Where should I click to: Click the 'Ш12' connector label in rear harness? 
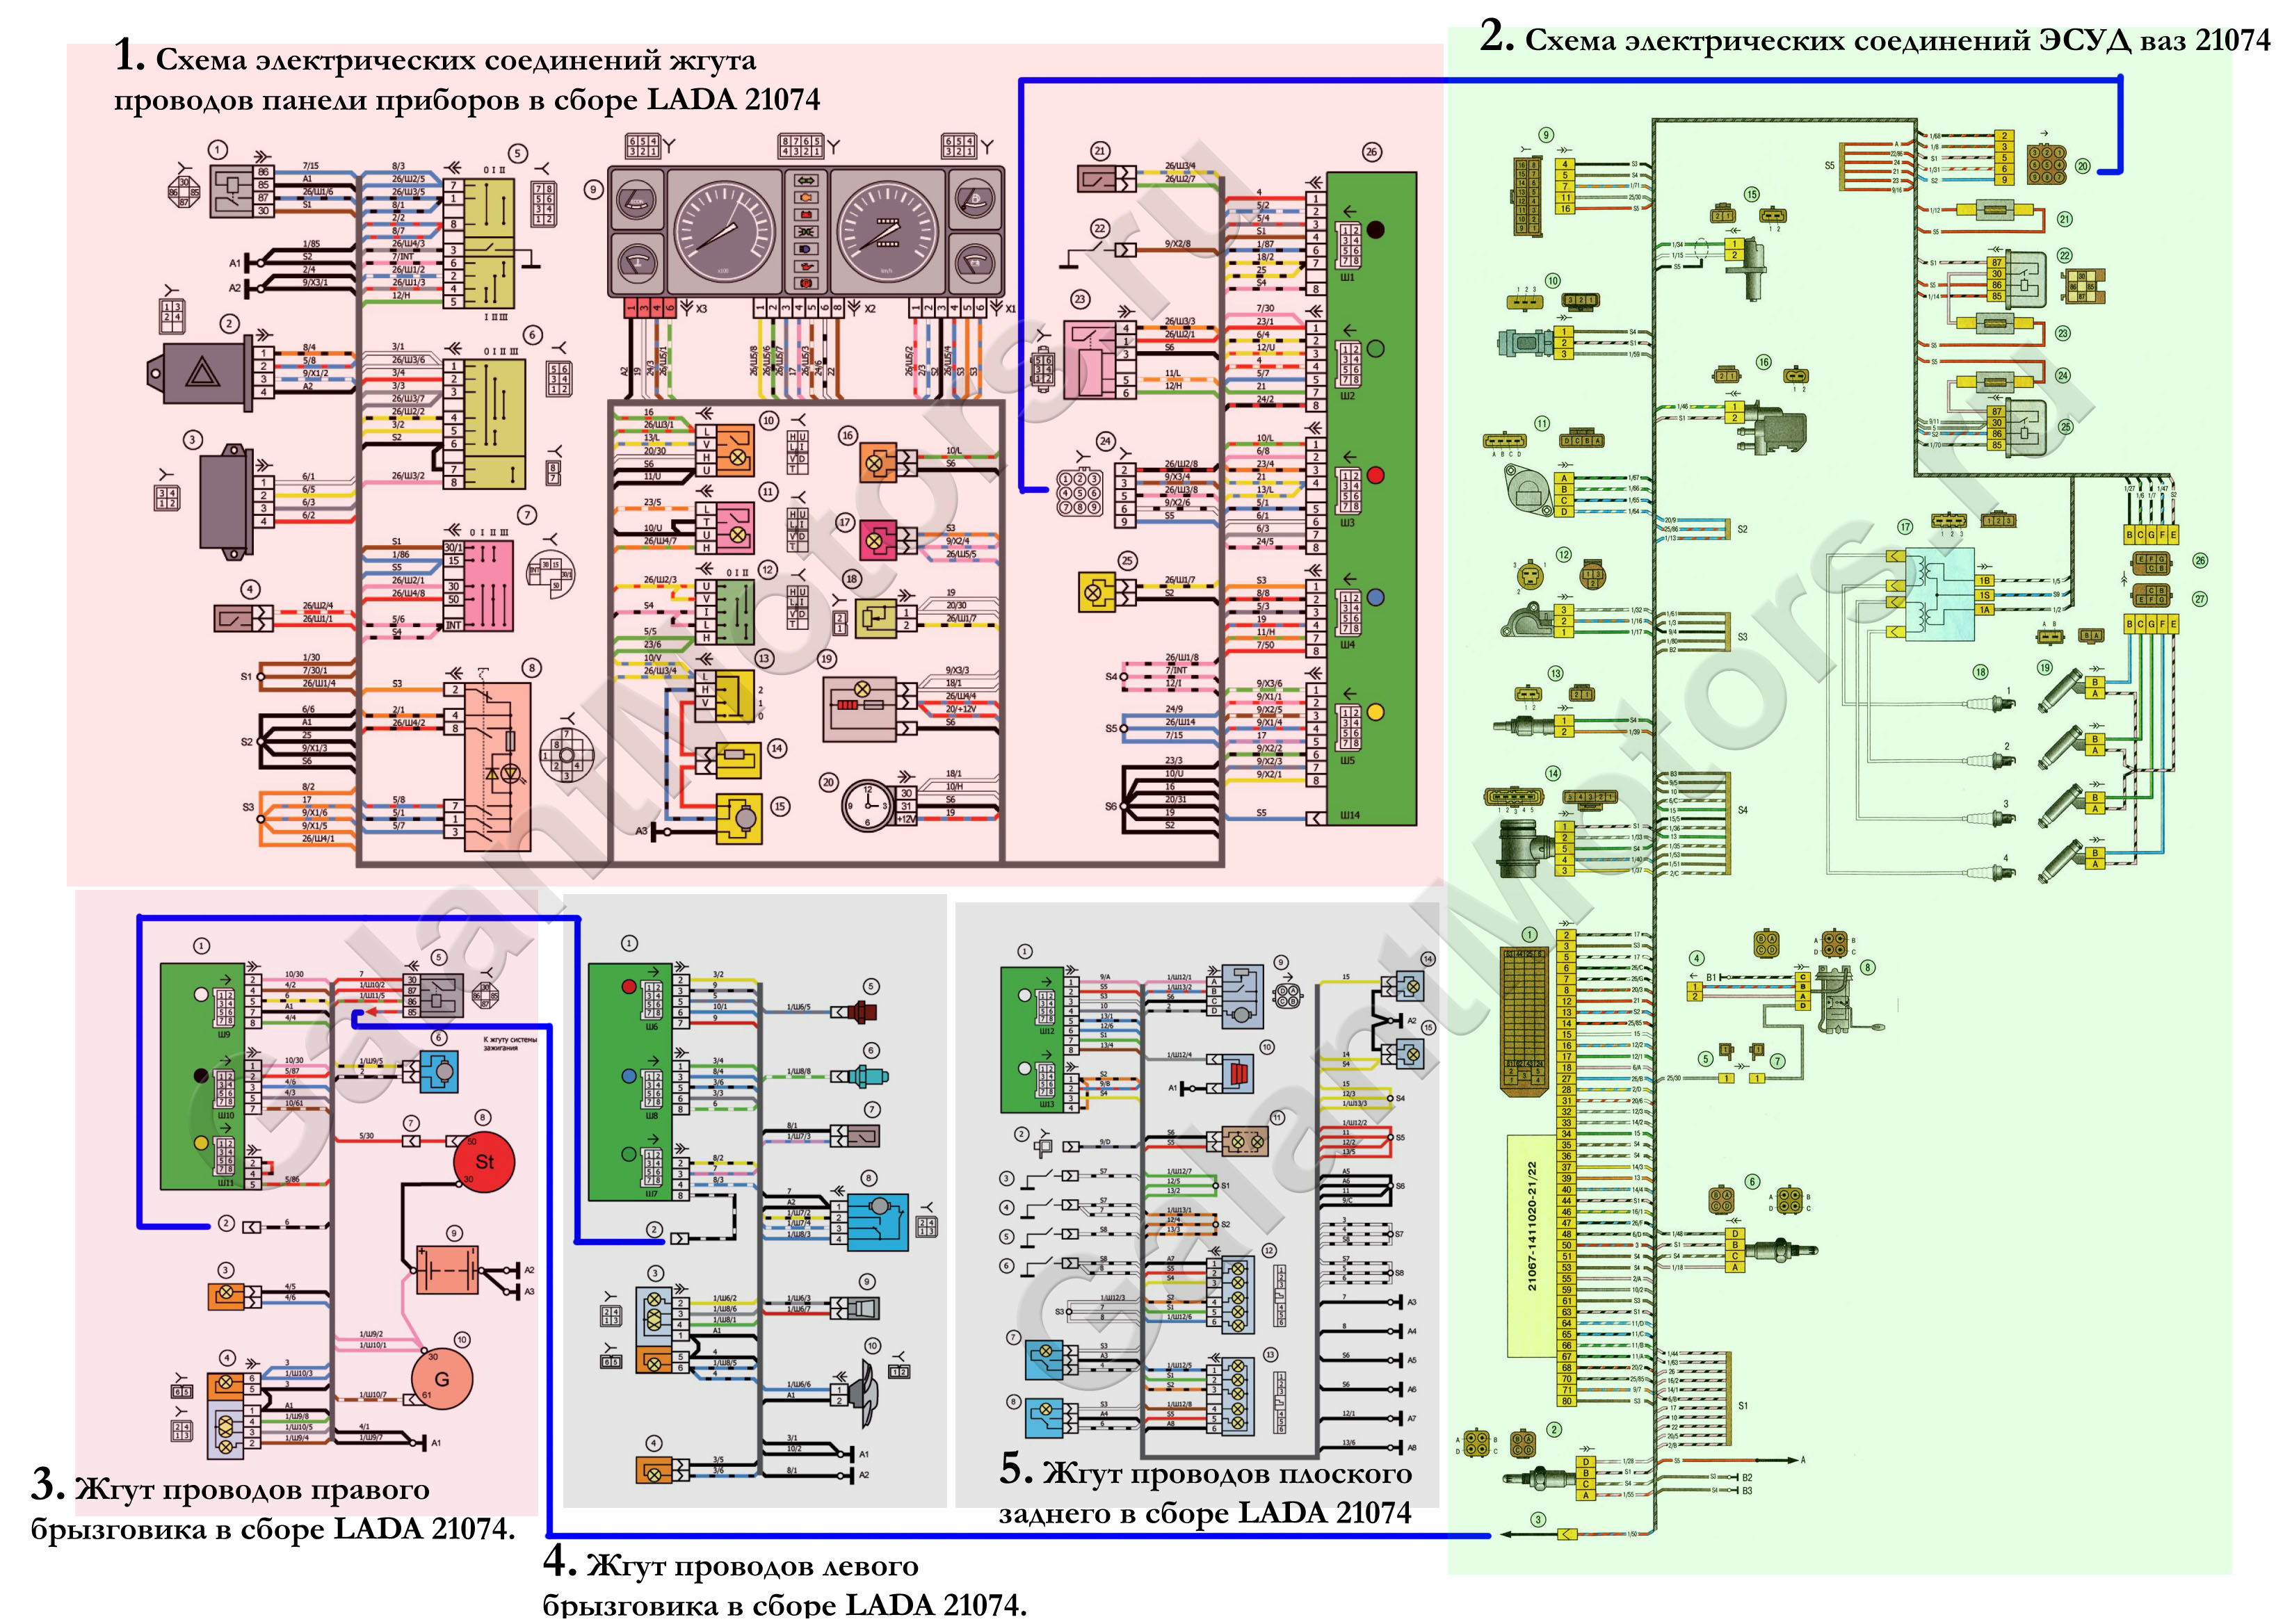pos(1047,1031)
